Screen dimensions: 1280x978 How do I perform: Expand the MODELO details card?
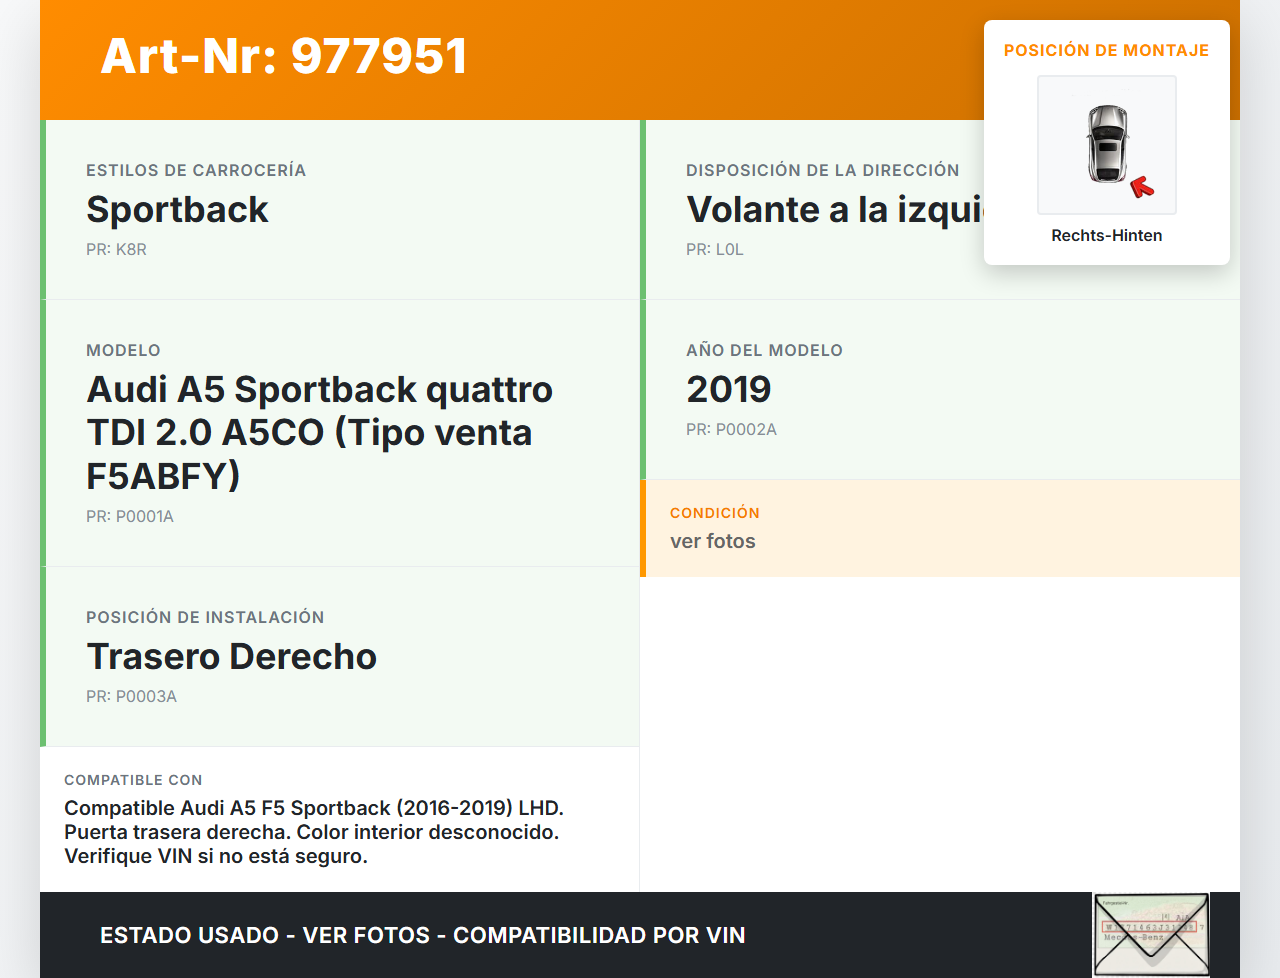320,432
